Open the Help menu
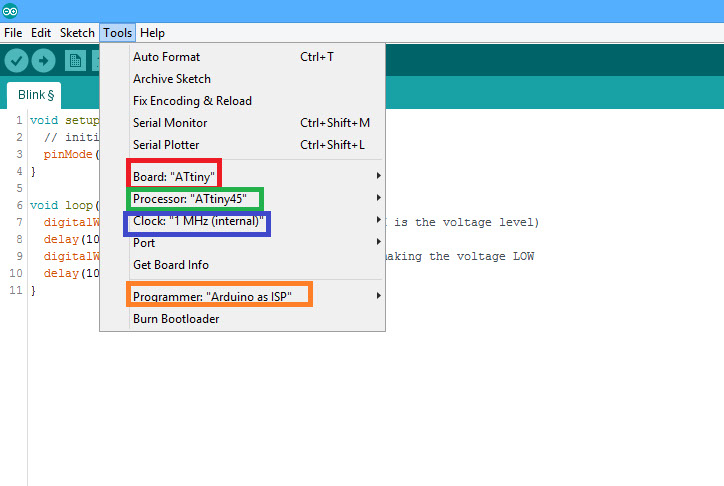The width and height of the screenshot is (724, 486). 152,33
